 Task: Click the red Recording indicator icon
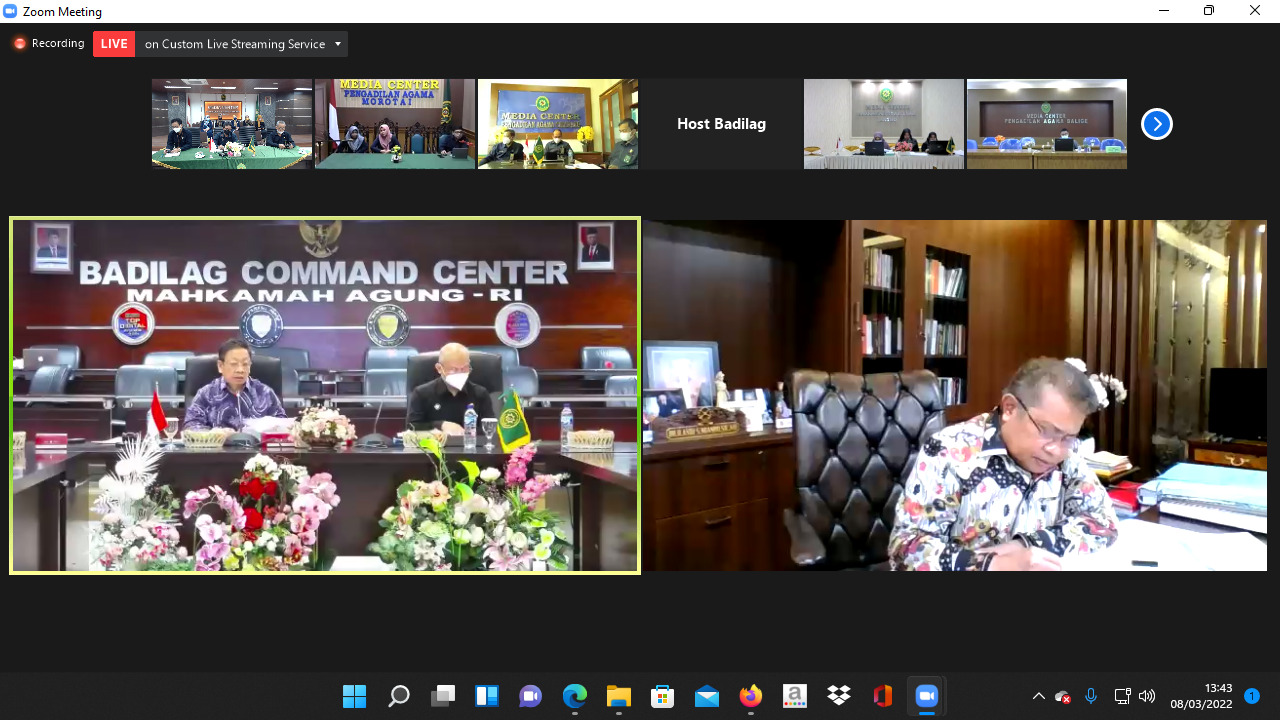[19, 44]
